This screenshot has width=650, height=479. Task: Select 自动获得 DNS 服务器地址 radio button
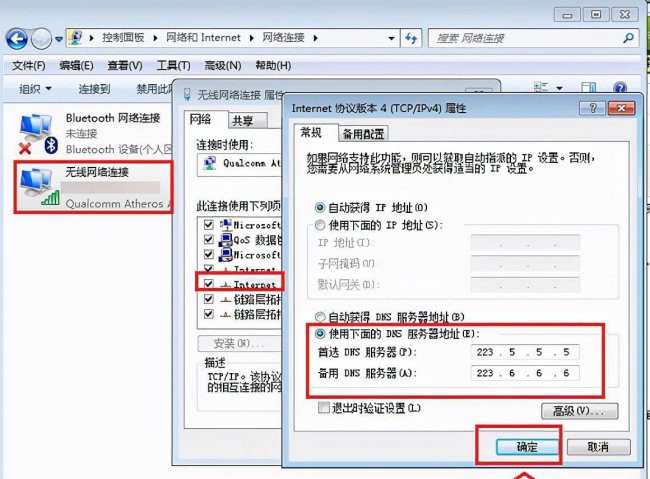point(320,317)
